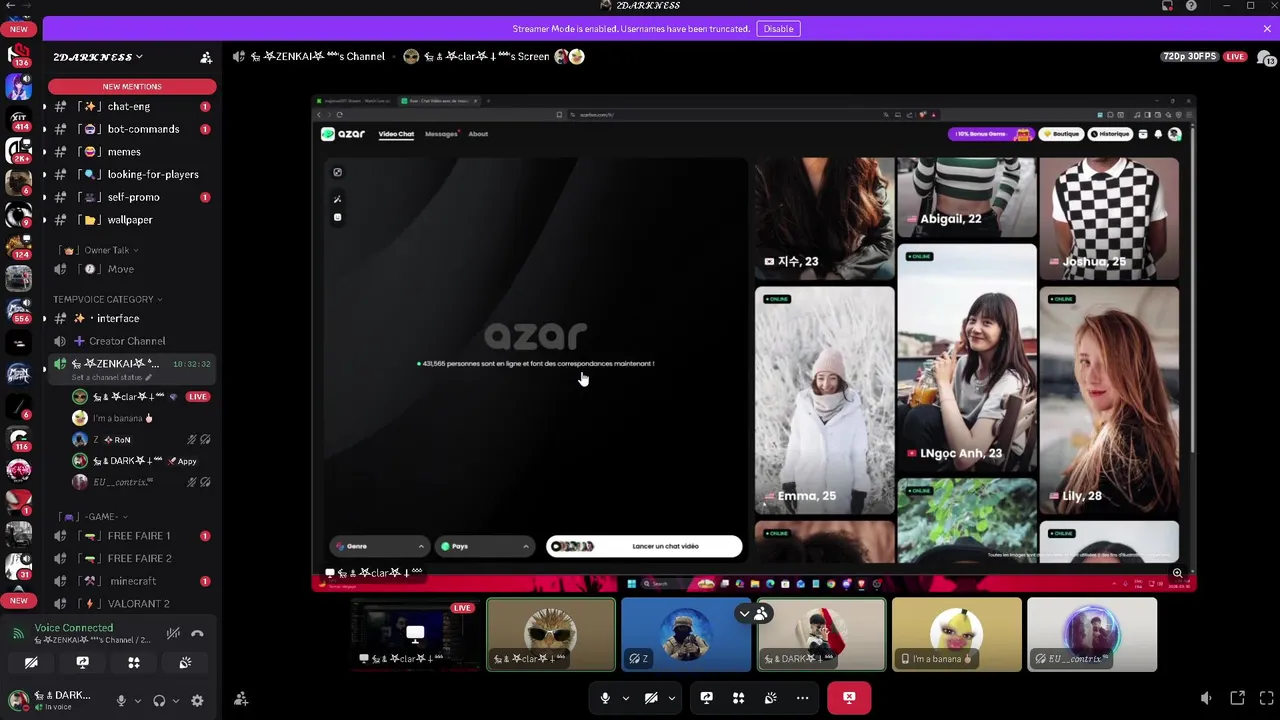Open the About tab on the Azar site

coord(478,134)
